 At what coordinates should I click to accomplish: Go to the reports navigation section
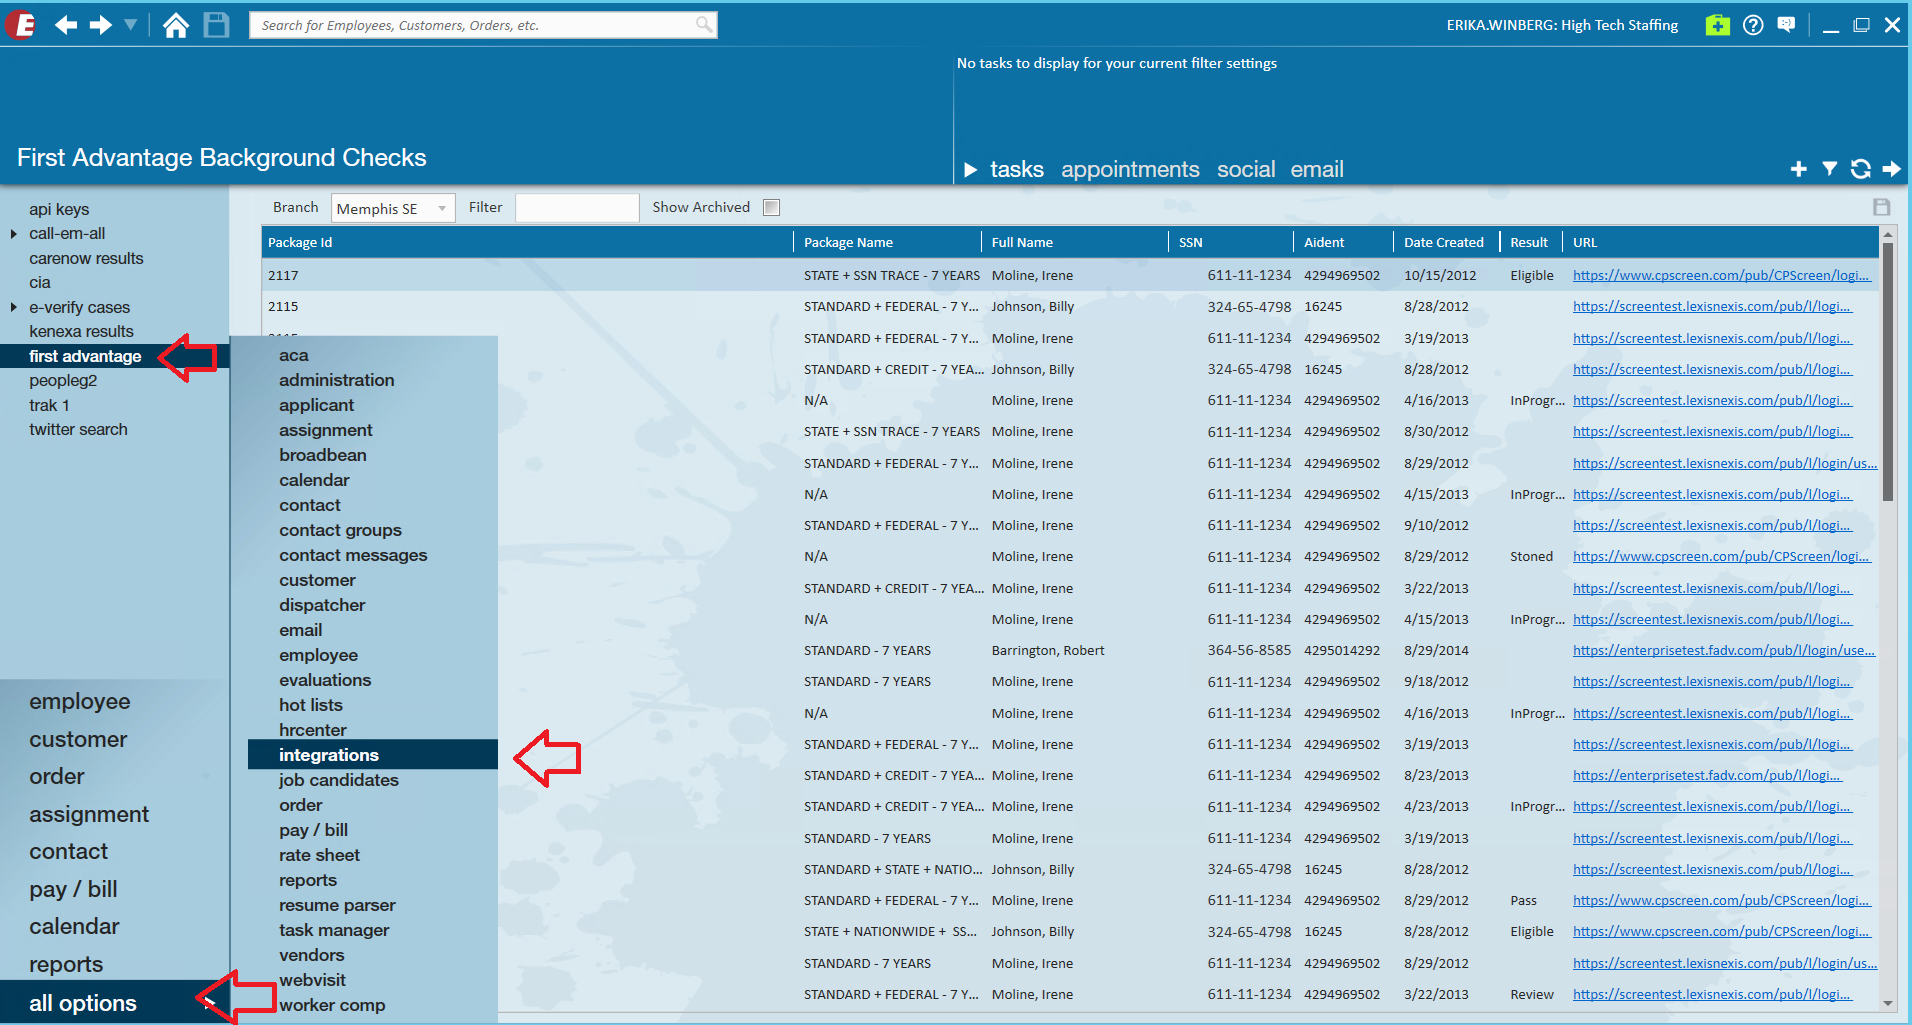(x=66, y=964)
